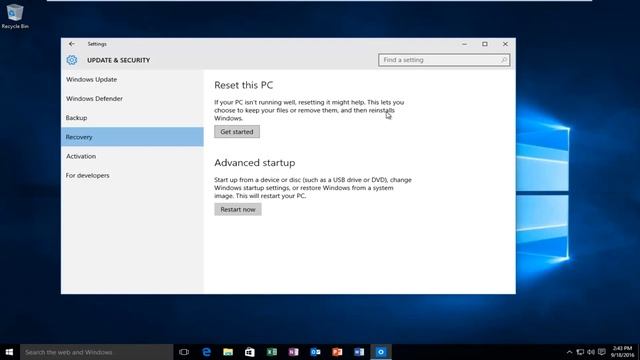This screenshot has height=360, width=640.
Task: Minimize the Settings window
Action: 464,44
